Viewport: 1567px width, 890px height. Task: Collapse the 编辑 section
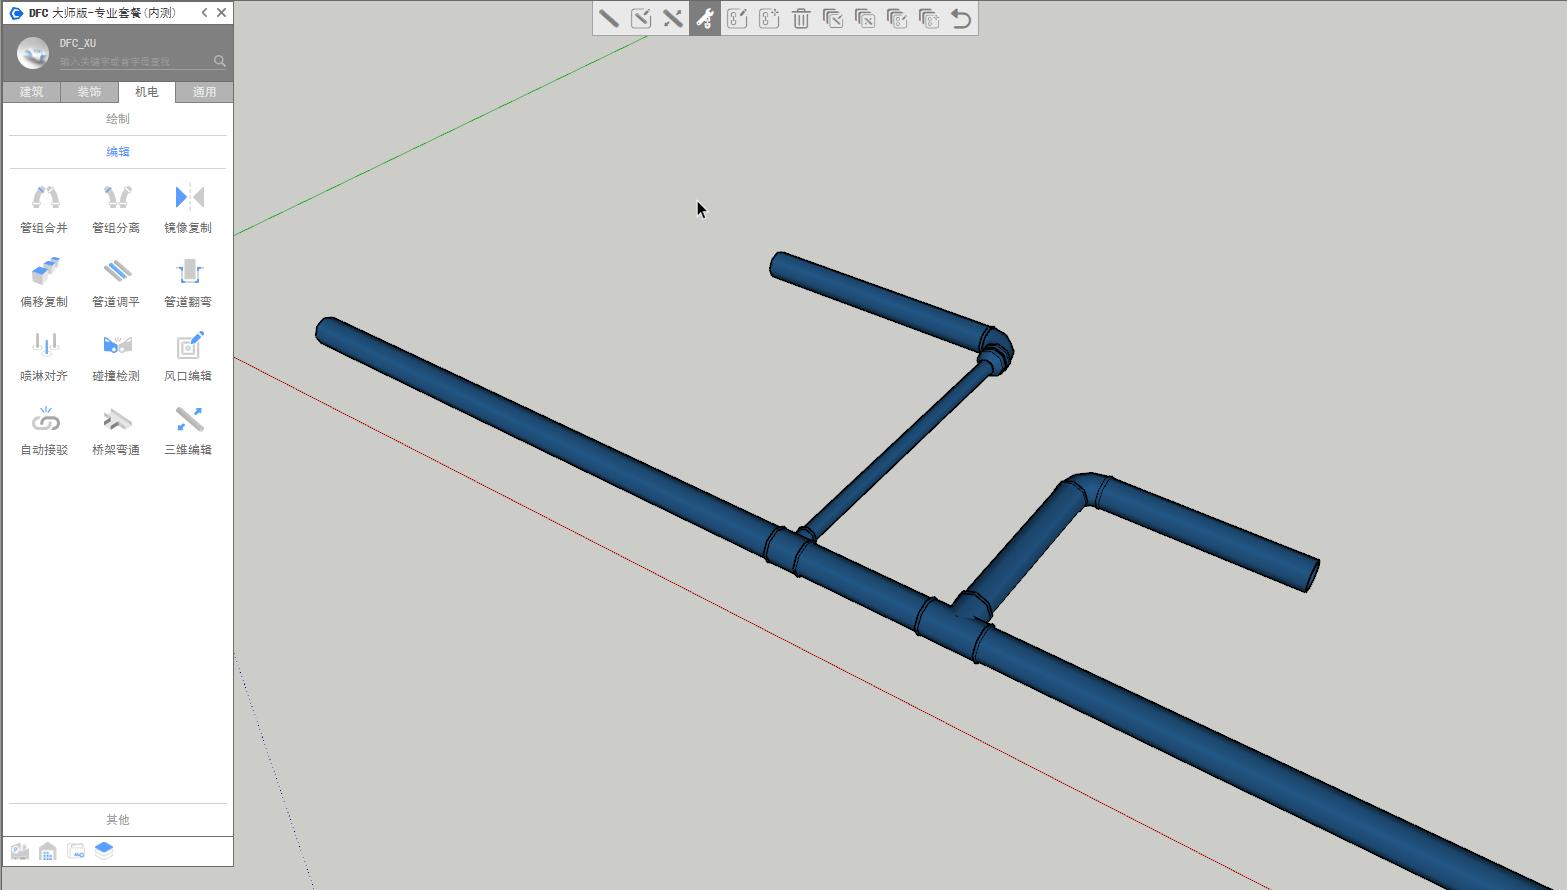118,152
